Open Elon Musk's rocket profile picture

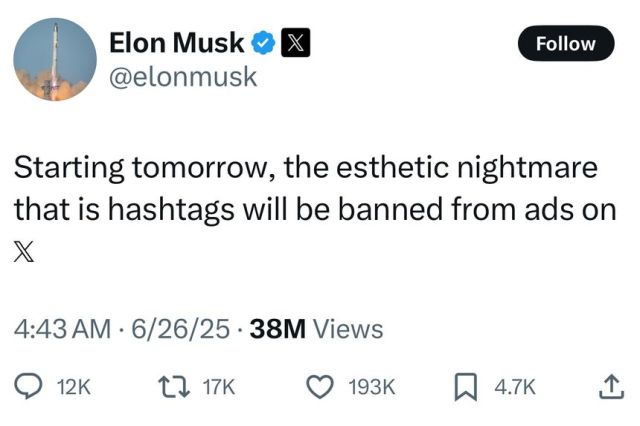(x=55, y=60)
